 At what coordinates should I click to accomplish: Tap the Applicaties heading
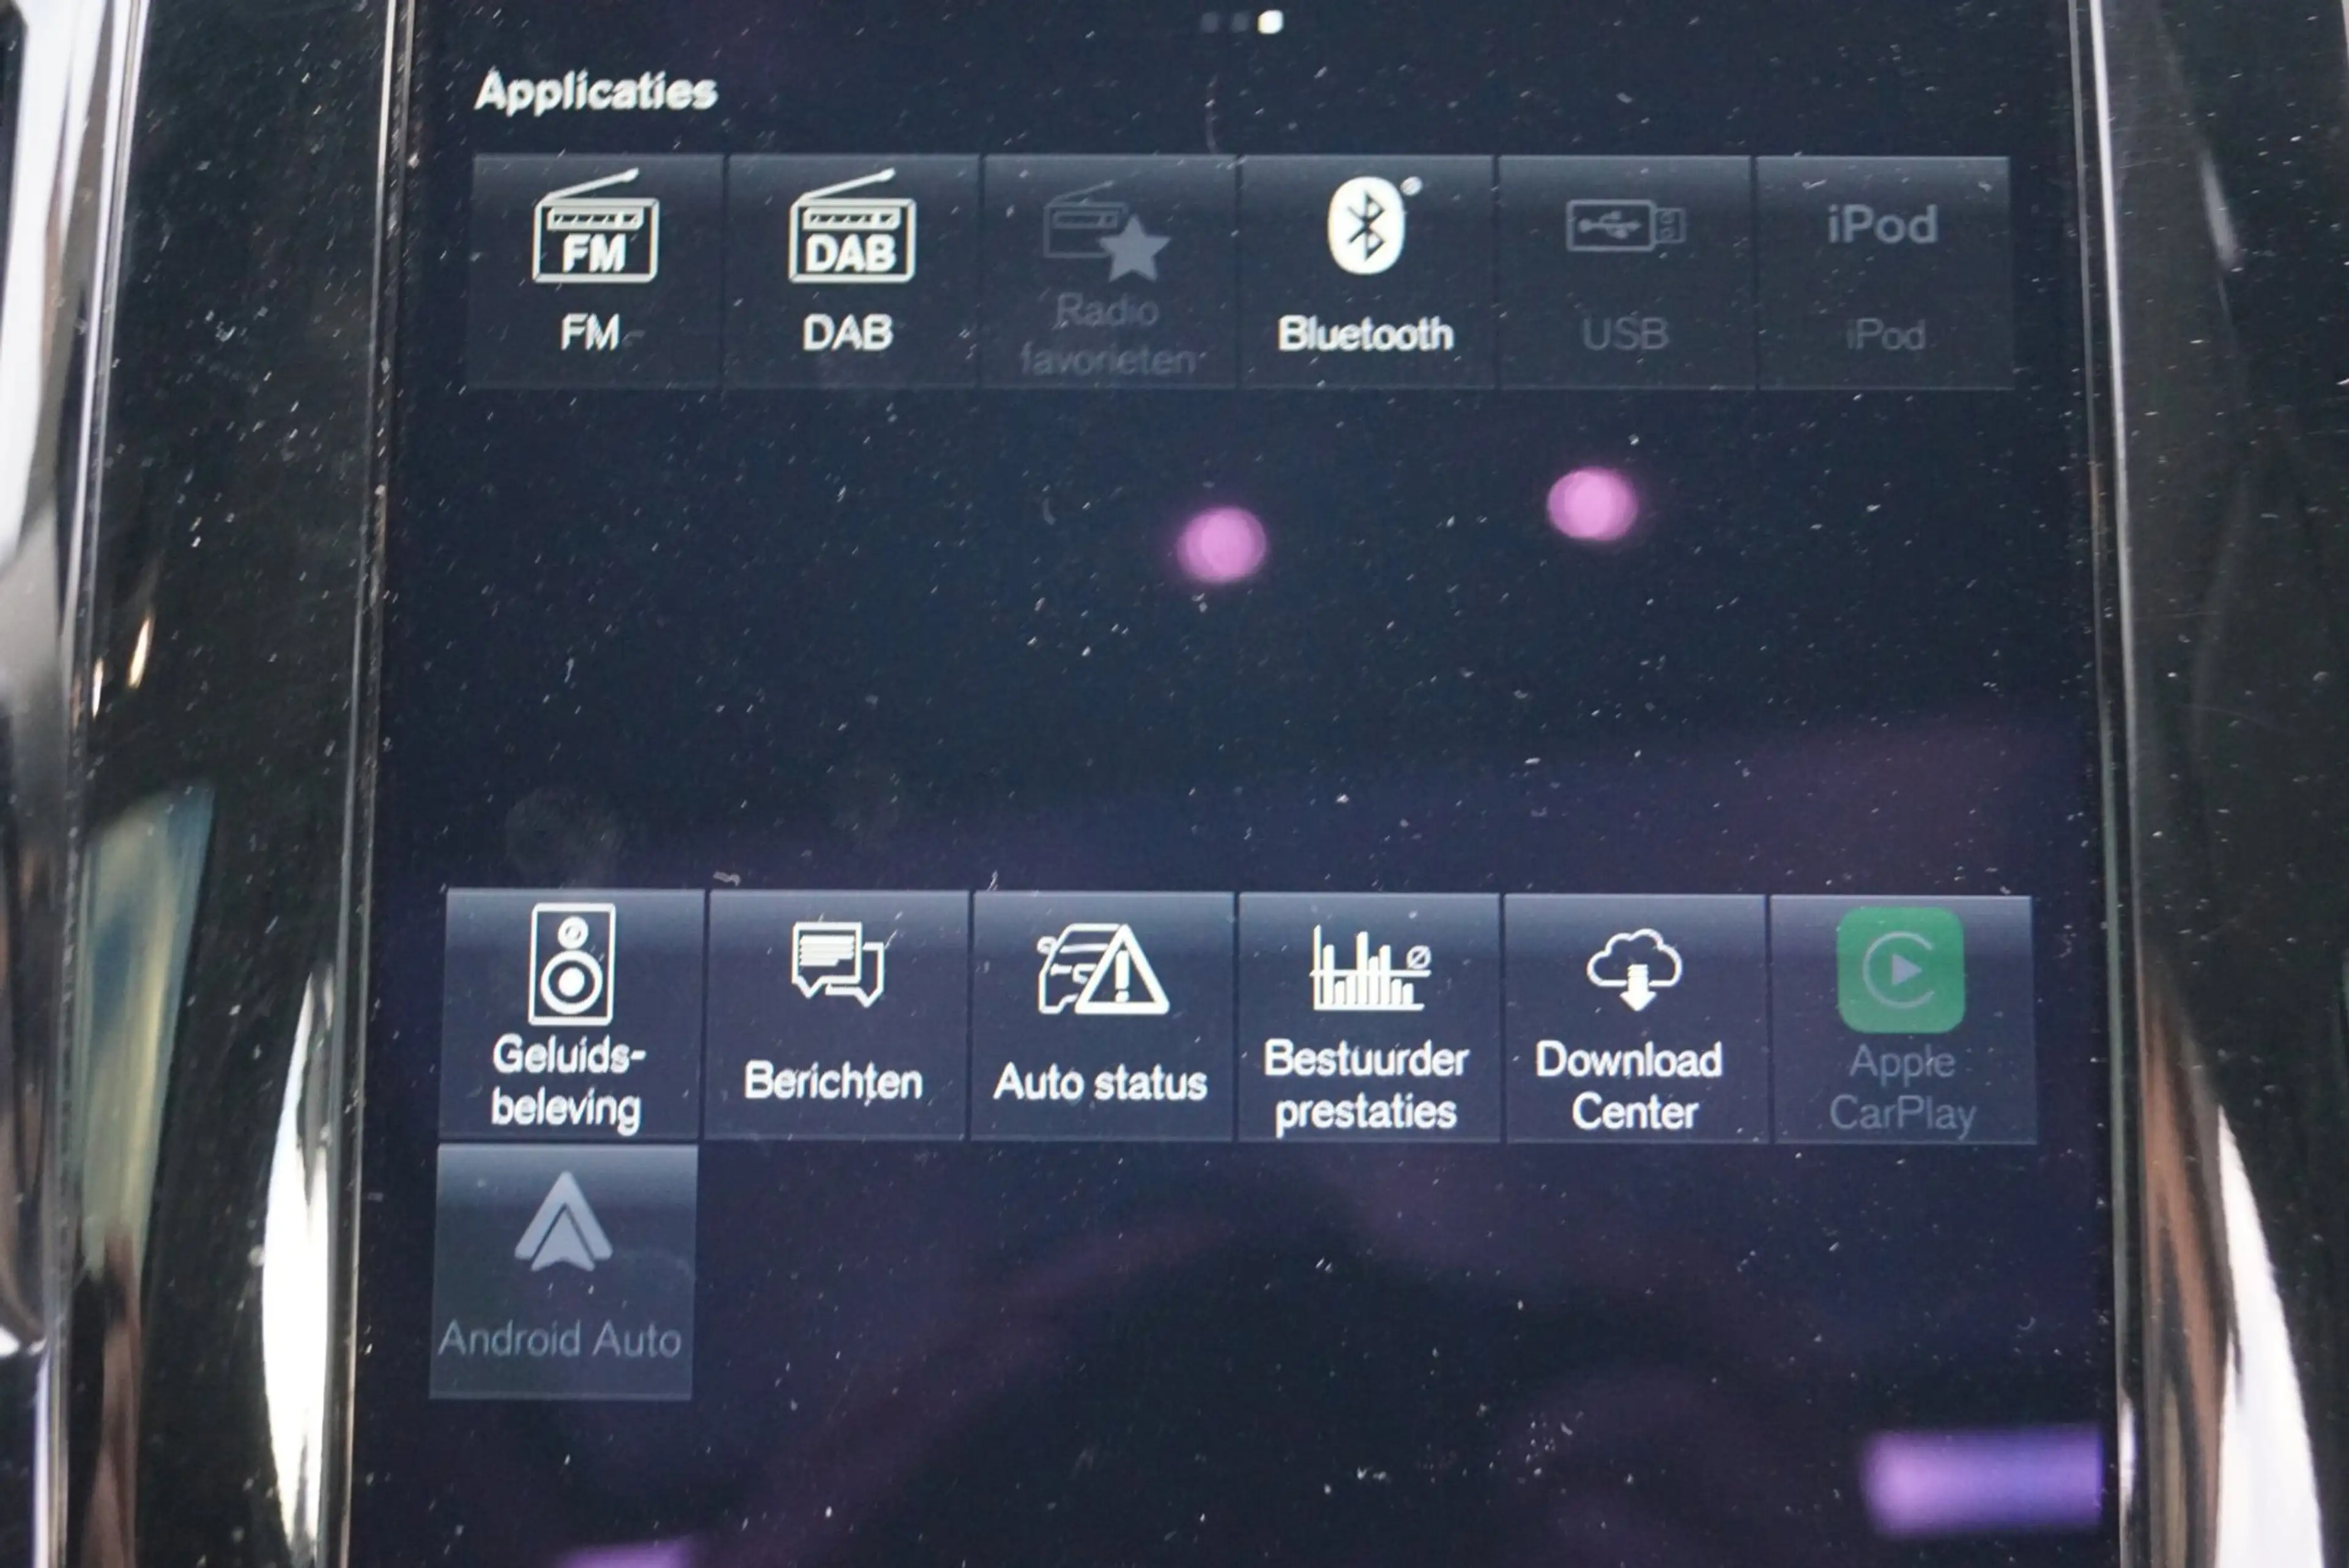(596, 91)
